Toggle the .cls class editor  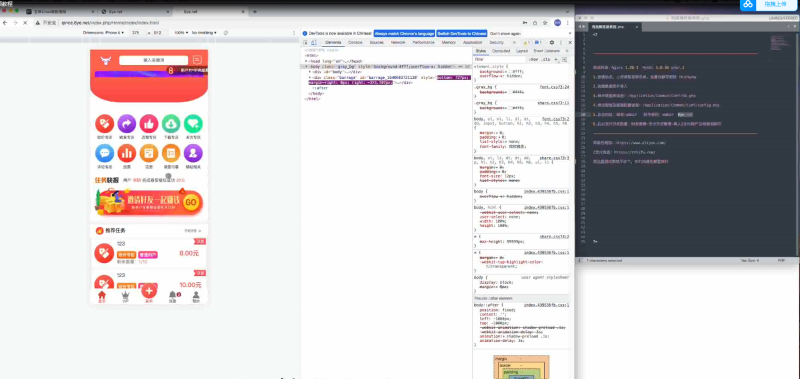tap(547, 60)
